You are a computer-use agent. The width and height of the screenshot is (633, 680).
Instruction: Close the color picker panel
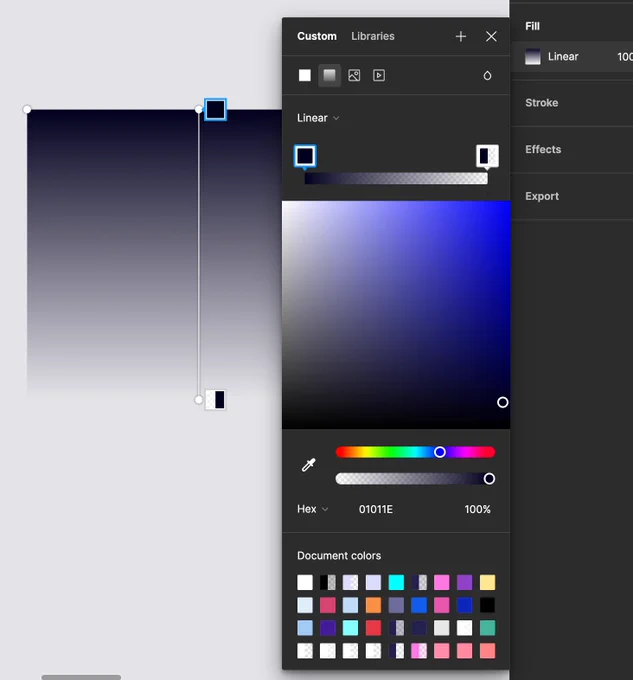491,36
